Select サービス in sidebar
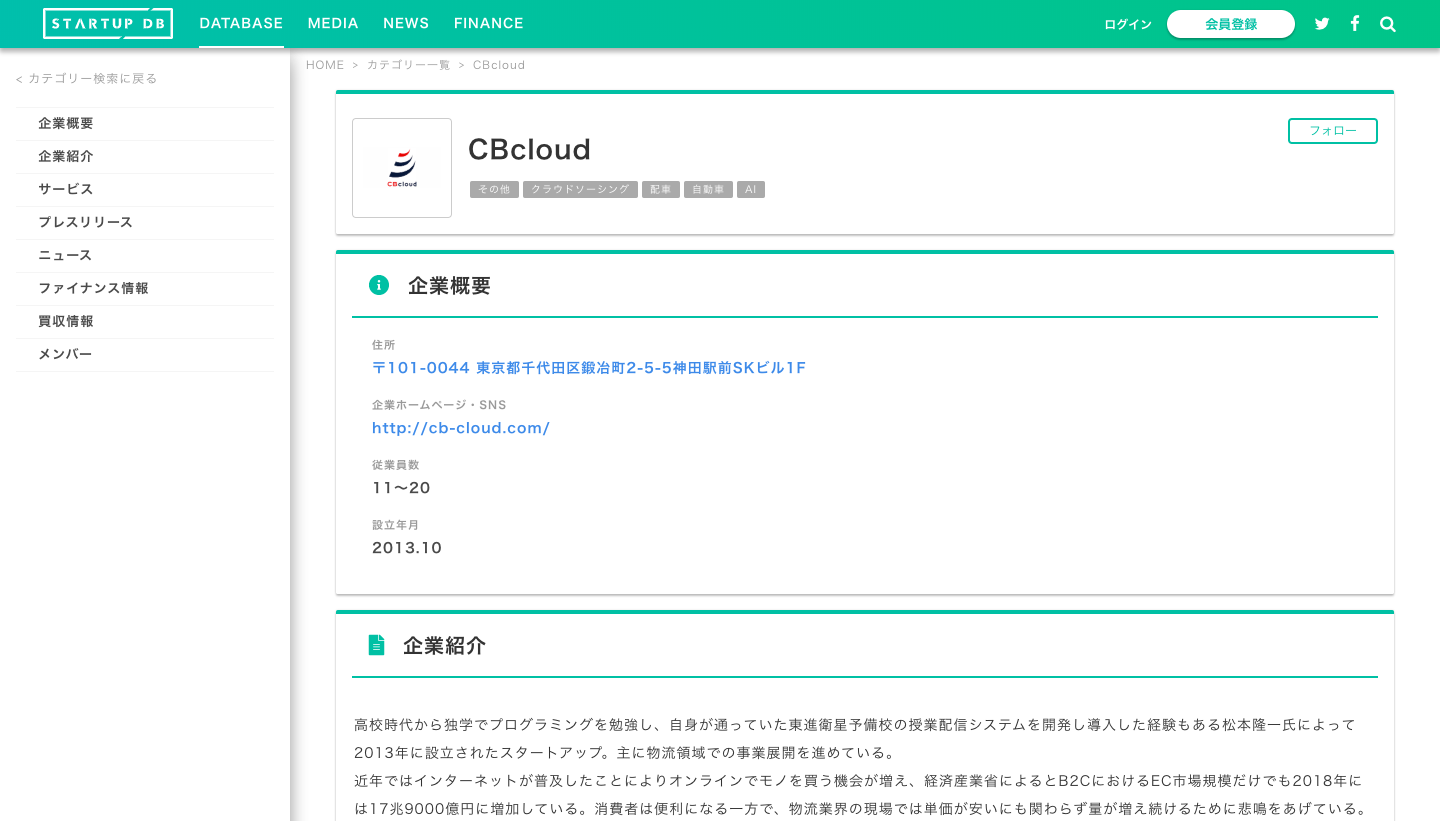The height and width of the screenshot is (821, 1440). click(145, 190)
